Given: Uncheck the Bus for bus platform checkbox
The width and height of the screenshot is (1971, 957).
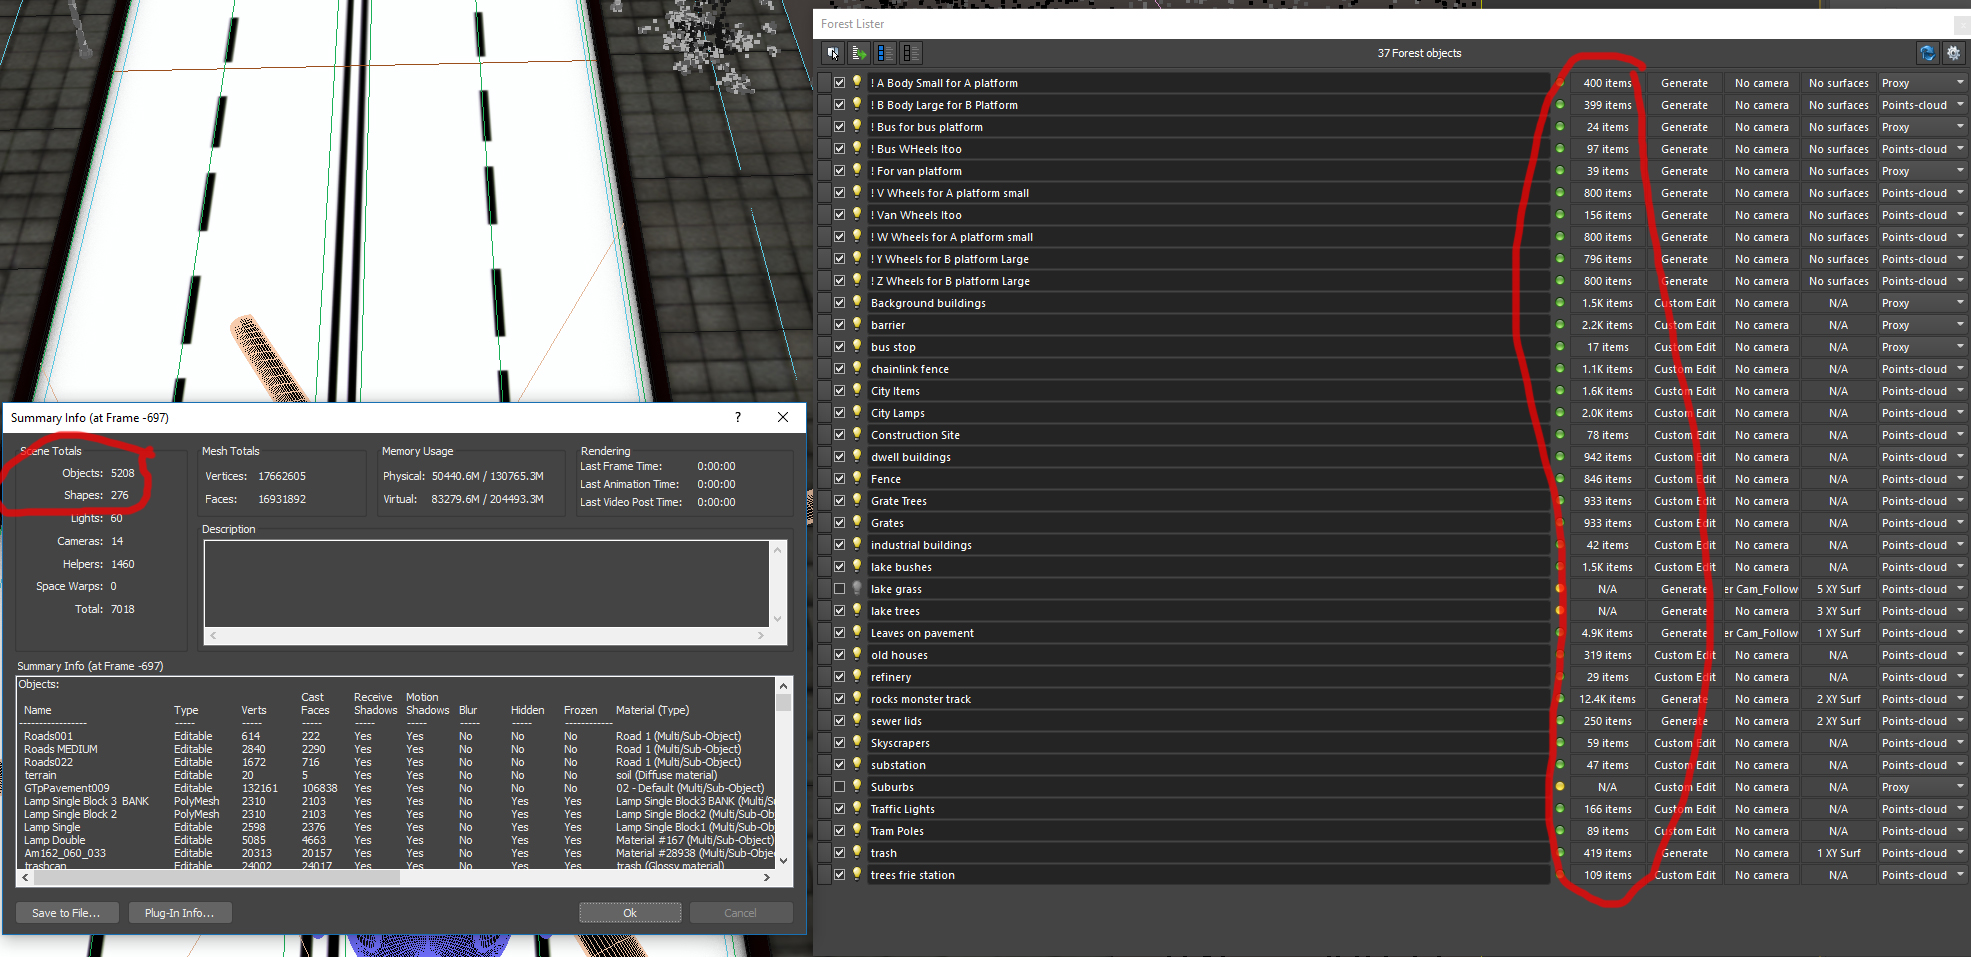Looking at the screenshot, I should (x=839, y=127).
